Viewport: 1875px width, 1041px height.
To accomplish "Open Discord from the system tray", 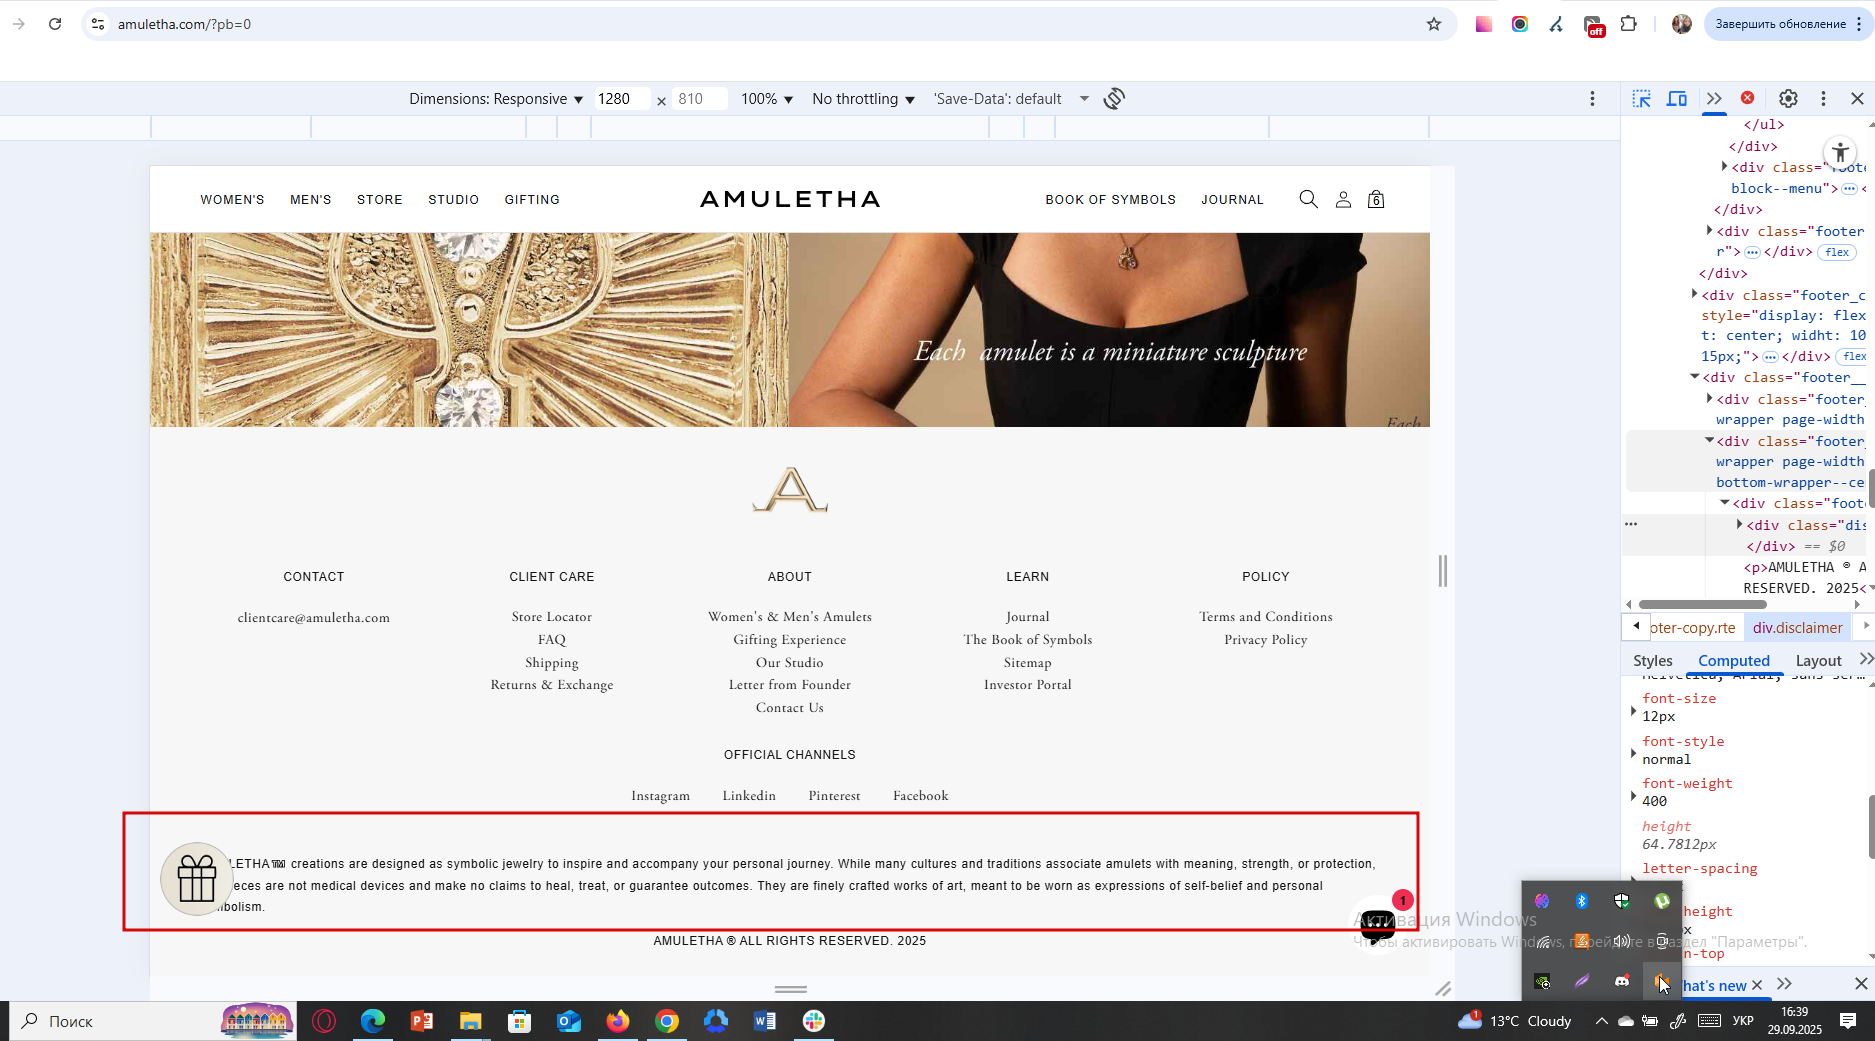I will [x=1621, y=981].
